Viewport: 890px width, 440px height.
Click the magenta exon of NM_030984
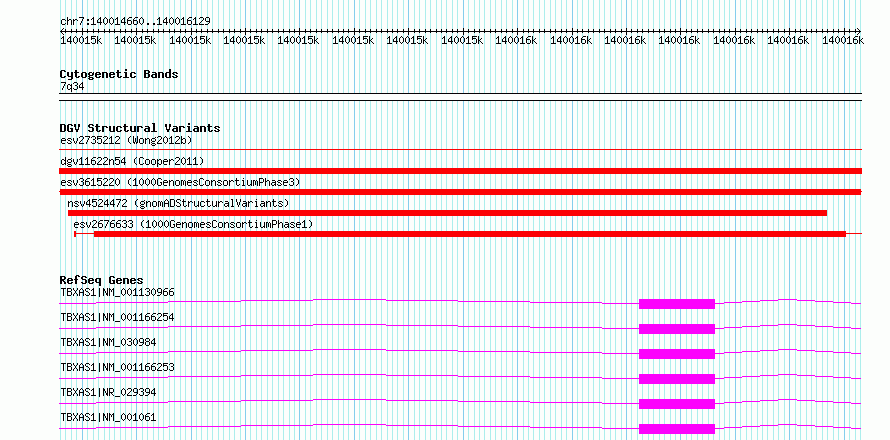point(677,354)
